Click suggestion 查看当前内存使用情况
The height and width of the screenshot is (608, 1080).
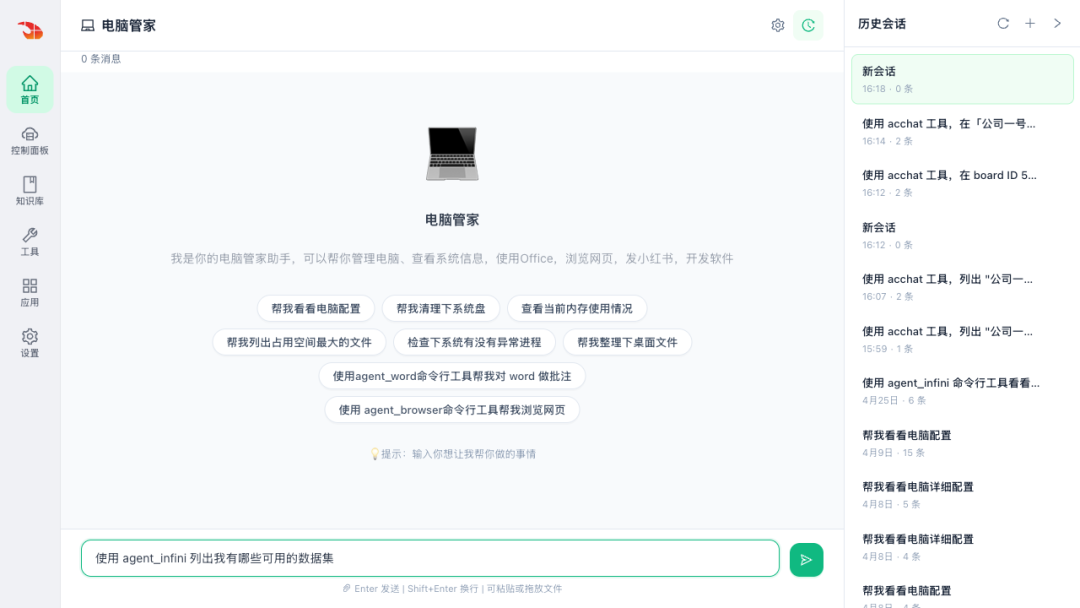click(577, 308)
